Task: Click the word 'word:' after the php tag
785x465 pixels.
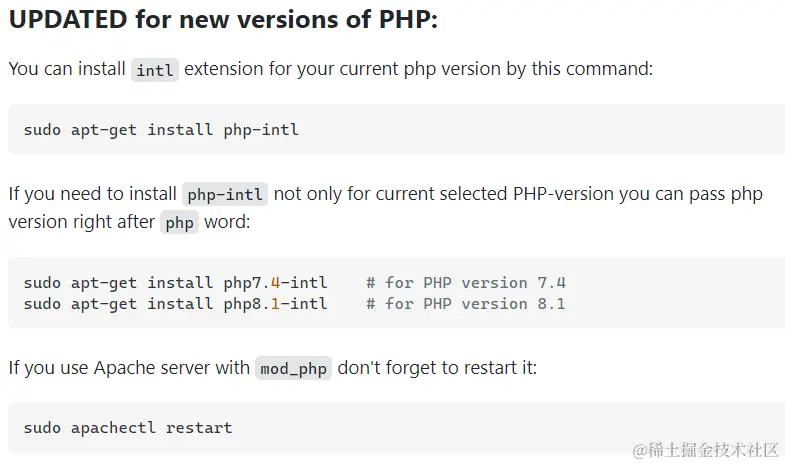Action: (x=227, y=222)
